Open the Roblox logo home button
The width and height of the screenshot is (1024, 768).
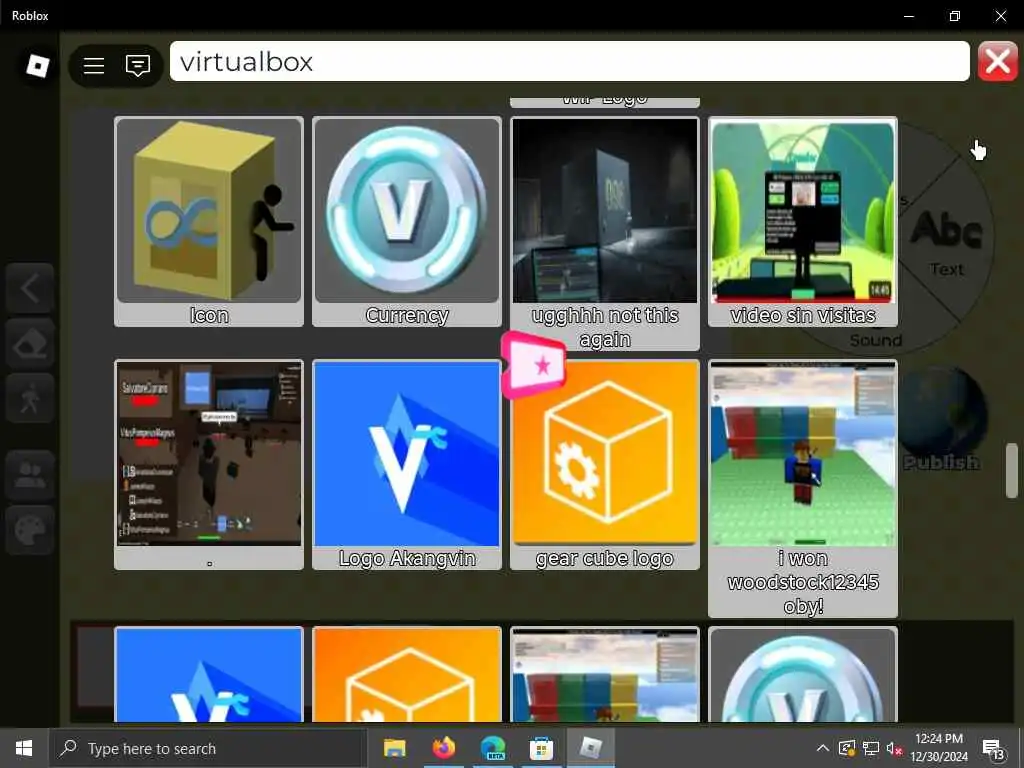37,66
